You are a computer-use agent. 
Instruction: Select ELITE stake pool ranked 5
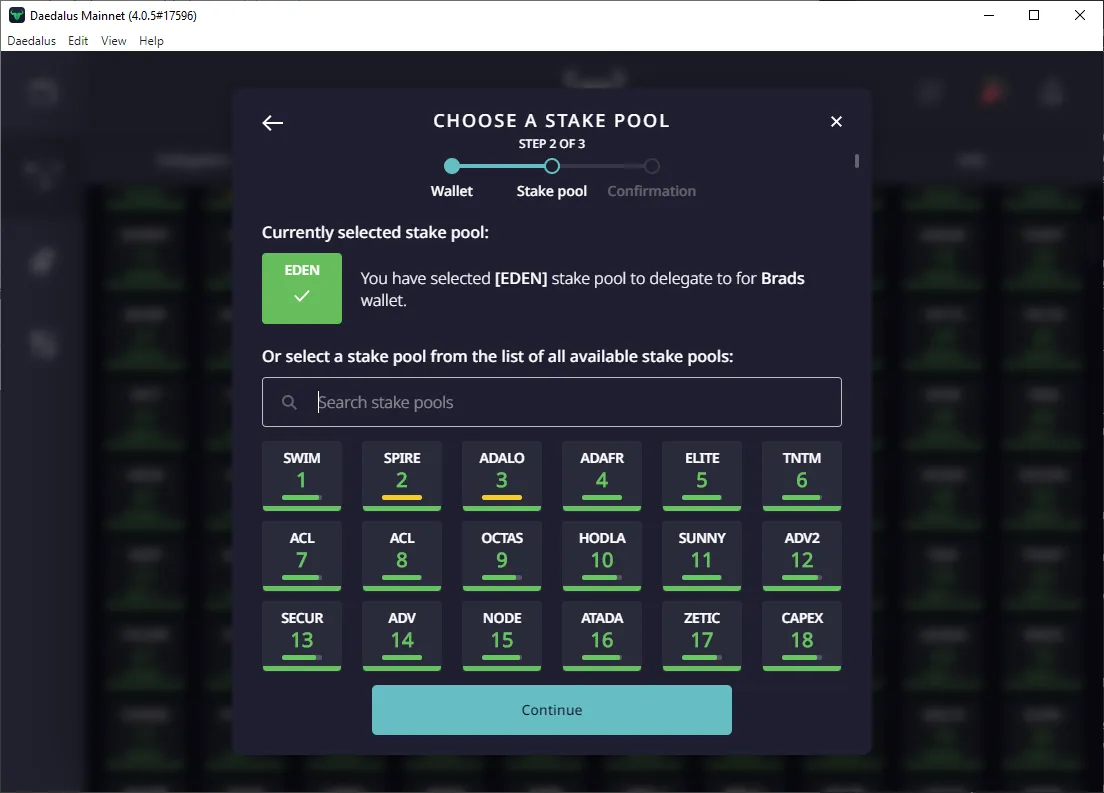coord(702,476)
